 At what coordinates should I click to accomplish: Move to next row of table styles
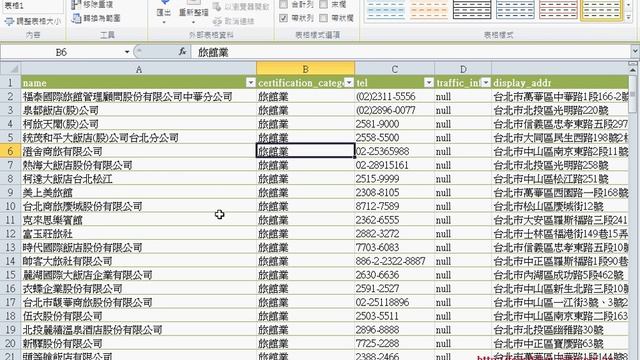[x=629, y=6]
